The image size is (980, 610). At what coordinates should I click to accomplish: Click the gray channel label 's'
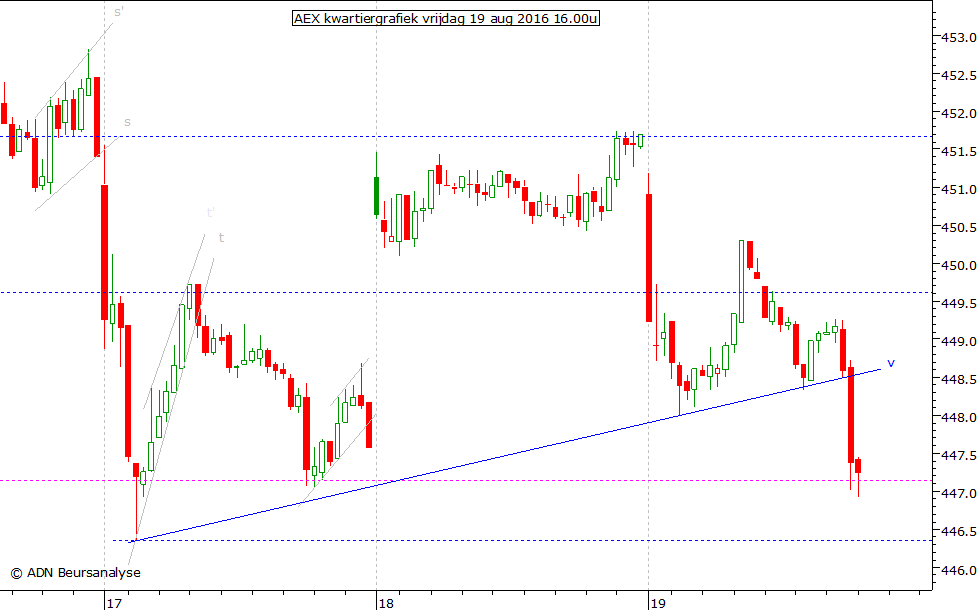(x=128, y=122)
